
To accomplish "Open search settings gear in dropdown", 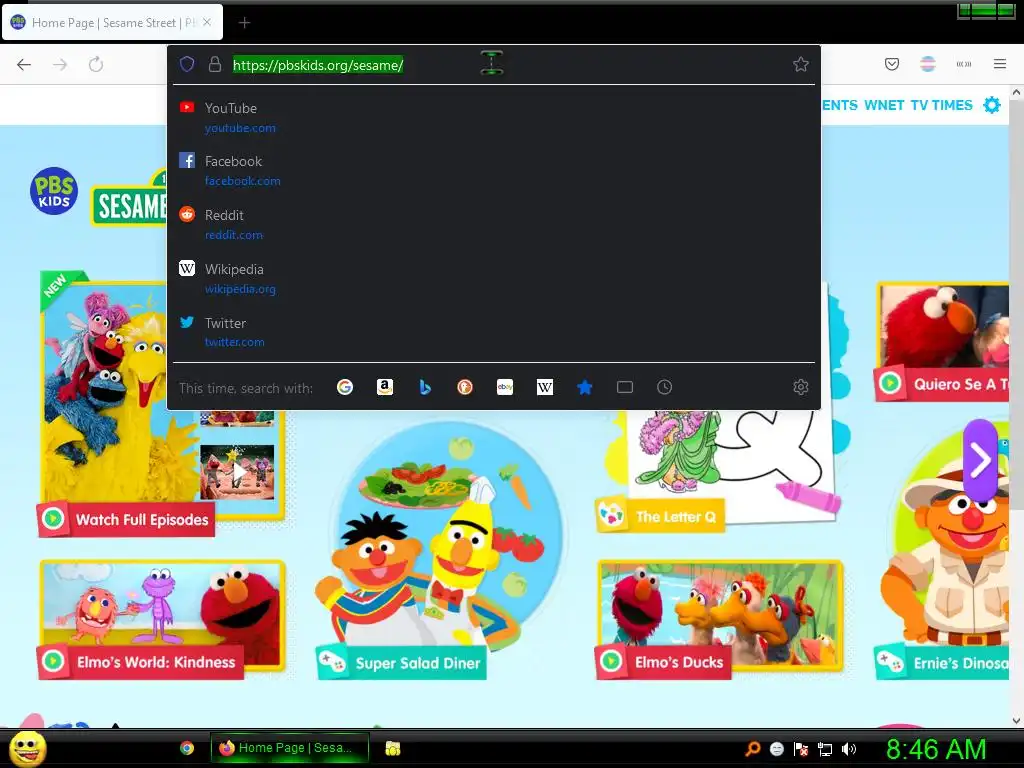I will tap(801, 387).
